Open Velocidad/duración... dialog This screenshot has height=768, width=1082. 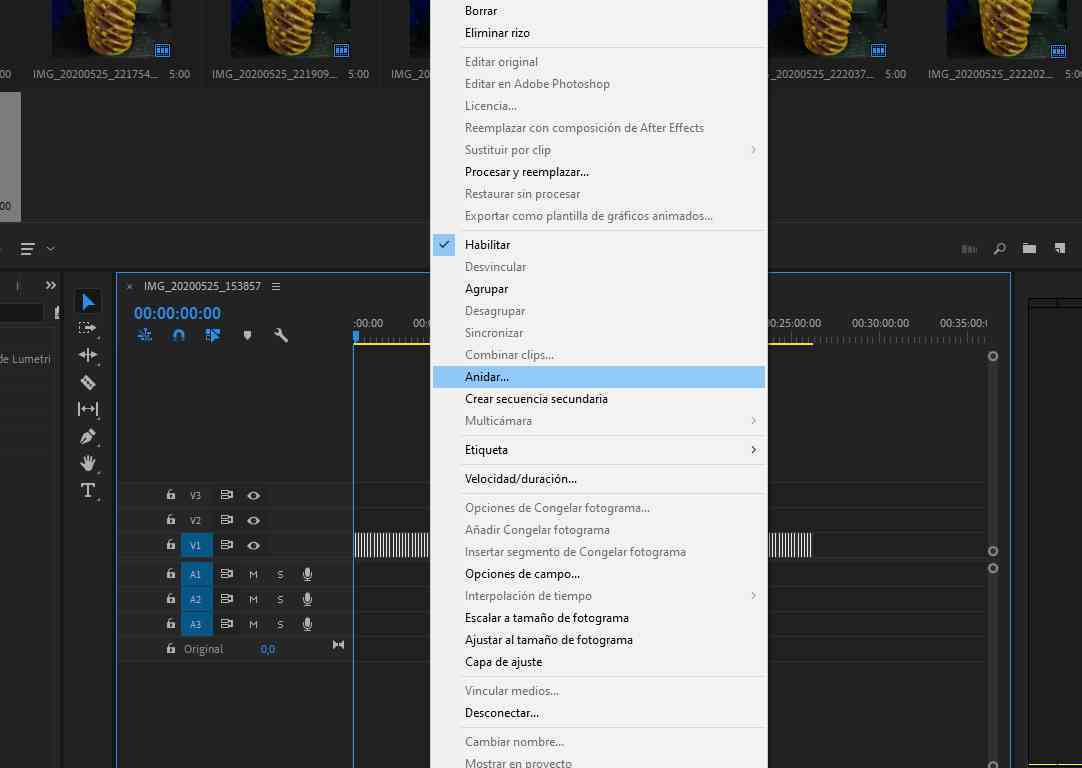tap(599, 479)
